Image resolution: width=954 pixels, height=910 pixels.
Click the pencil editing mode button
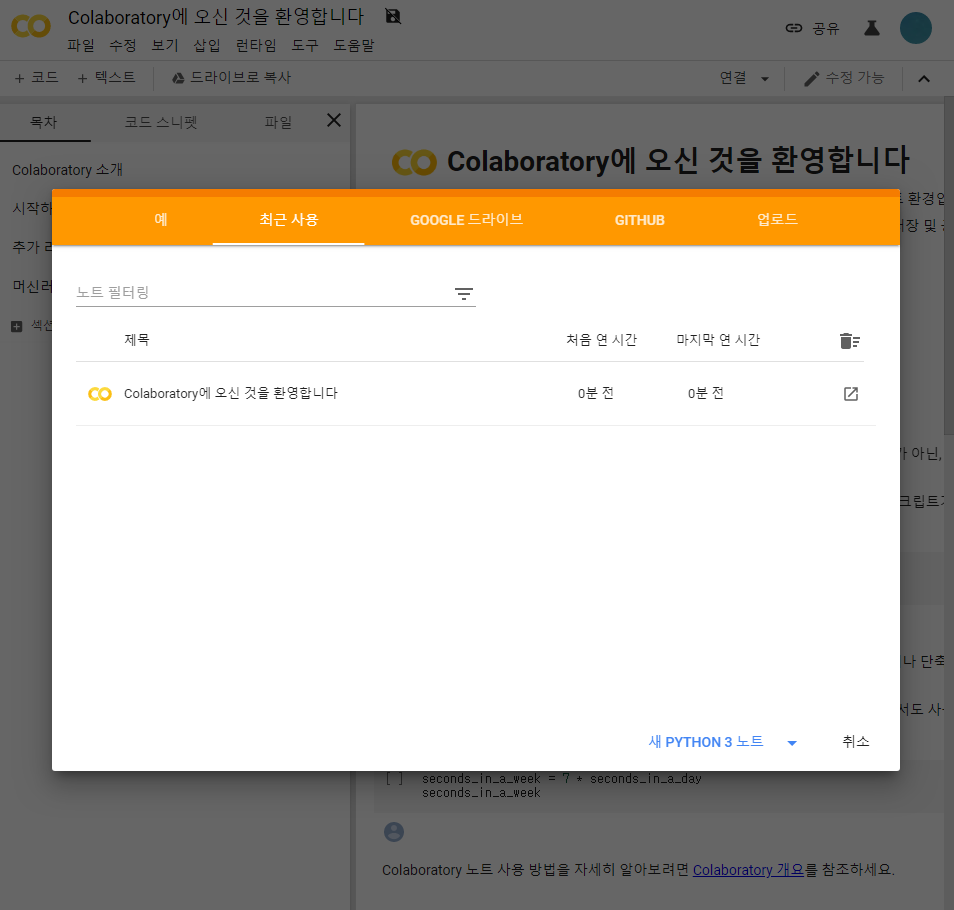tap(844, 78)
